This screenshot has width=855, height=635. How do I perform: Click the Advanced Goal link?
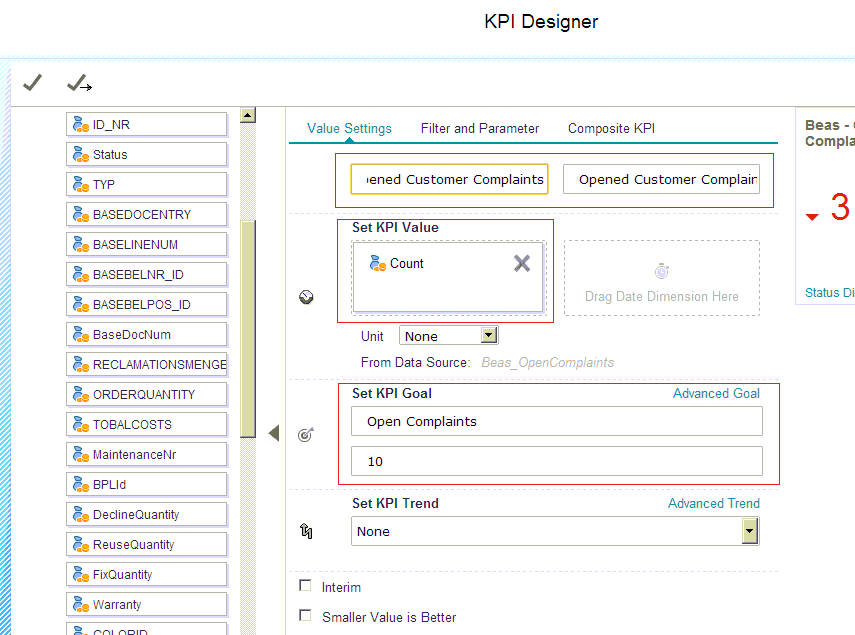pyautogui.click(x=716, y=393)
